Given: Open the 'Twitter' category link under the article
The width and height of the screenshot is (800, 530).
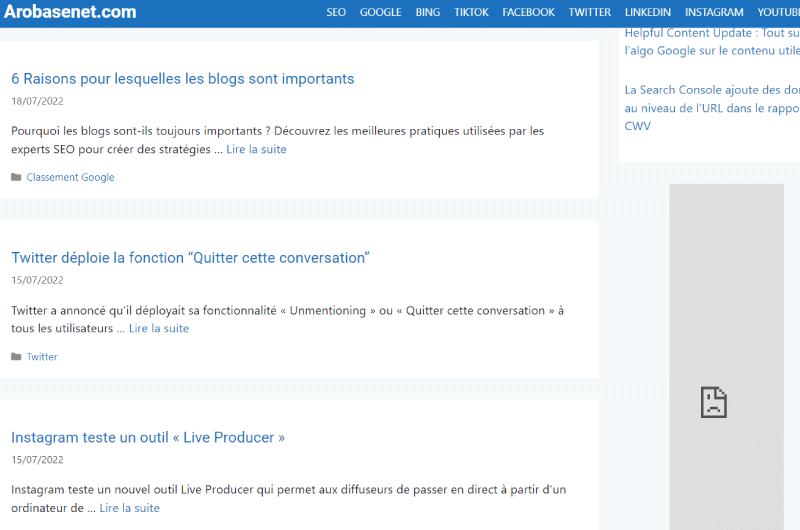Looking at the screenshot, I should pyautogui.click(x=42, y=357).
